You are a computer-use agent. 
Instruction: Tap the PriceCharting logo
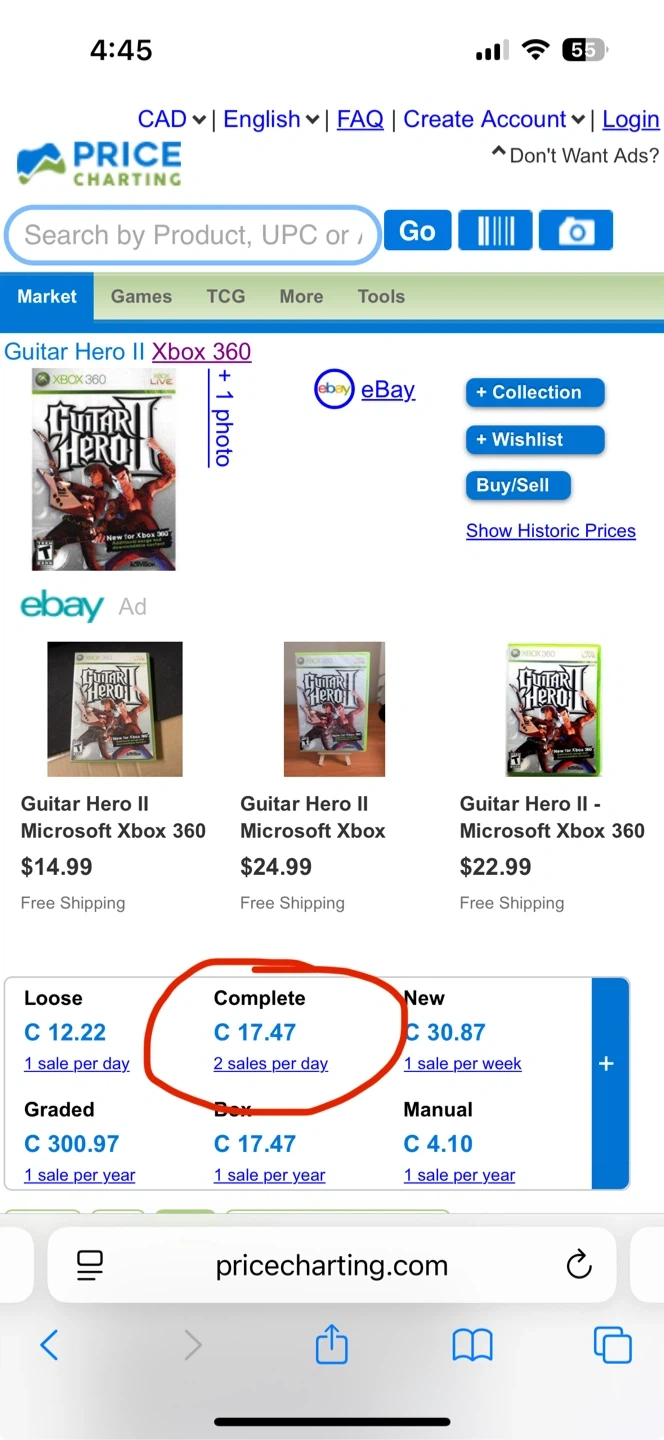pyautogui.click(x=99, y=165)
